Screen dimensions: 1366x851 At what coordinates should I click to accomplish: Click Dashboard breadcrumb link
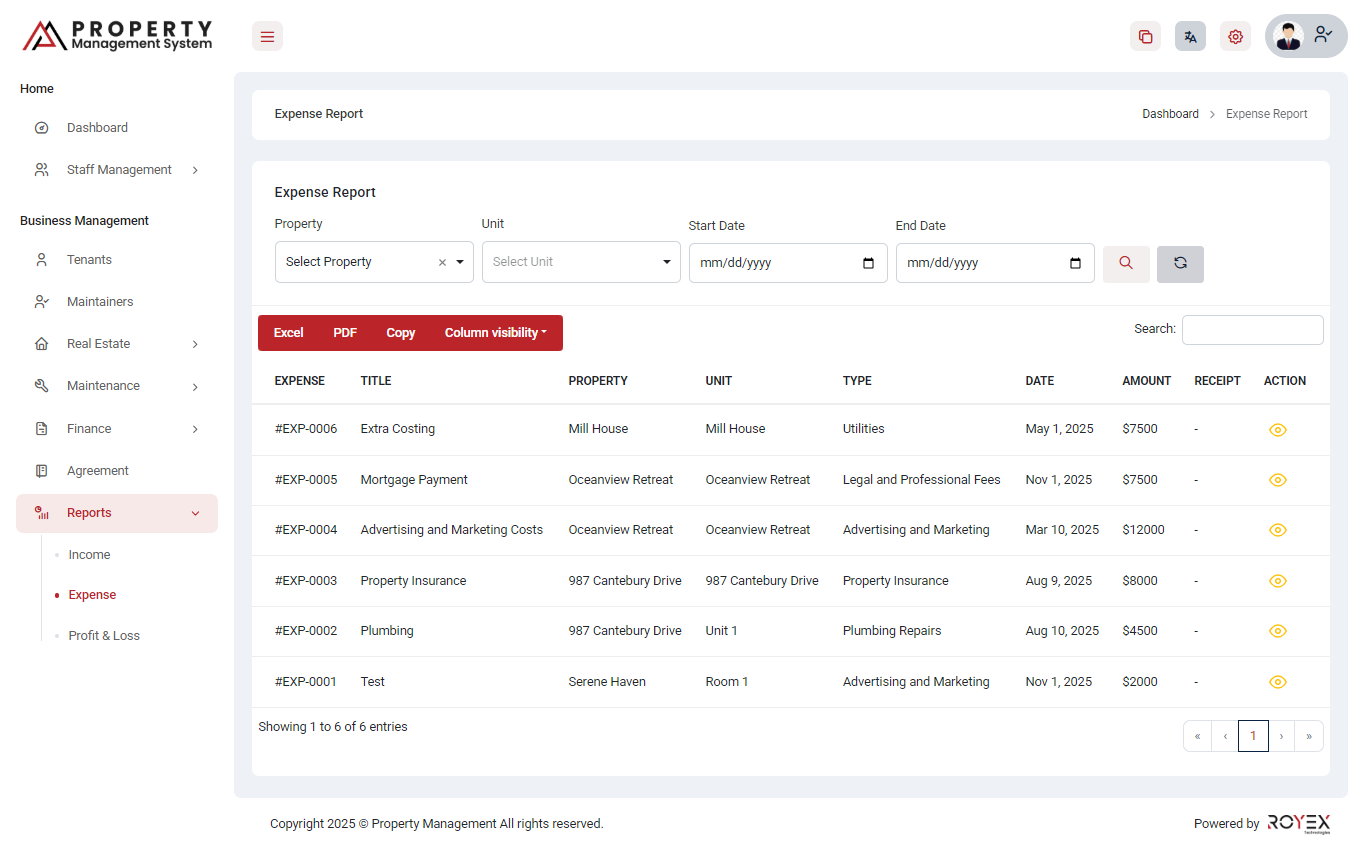(x=1170, y=114)
